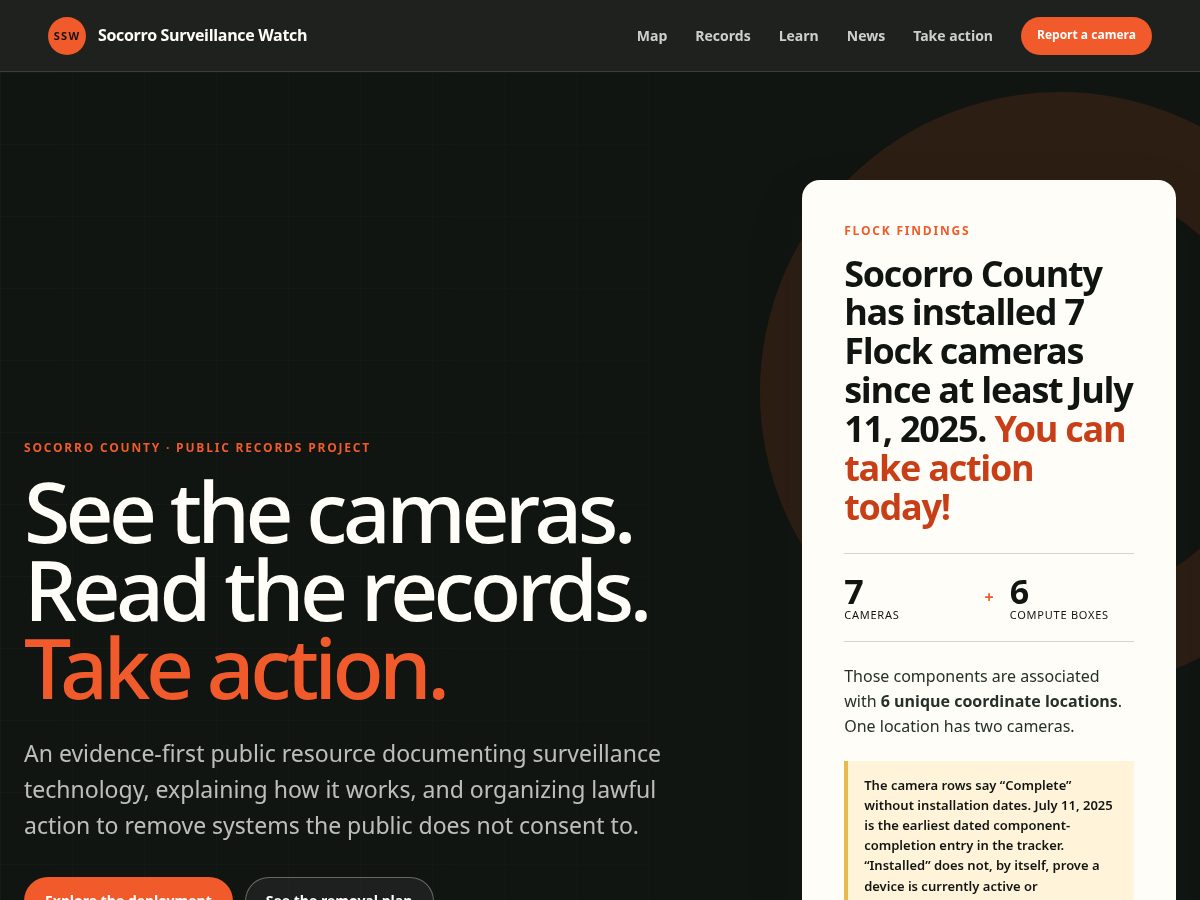This screenshot has width=1200, height=900.
Task: Click the yellow installation-dates note box
Action: click(x=989, y=831)
